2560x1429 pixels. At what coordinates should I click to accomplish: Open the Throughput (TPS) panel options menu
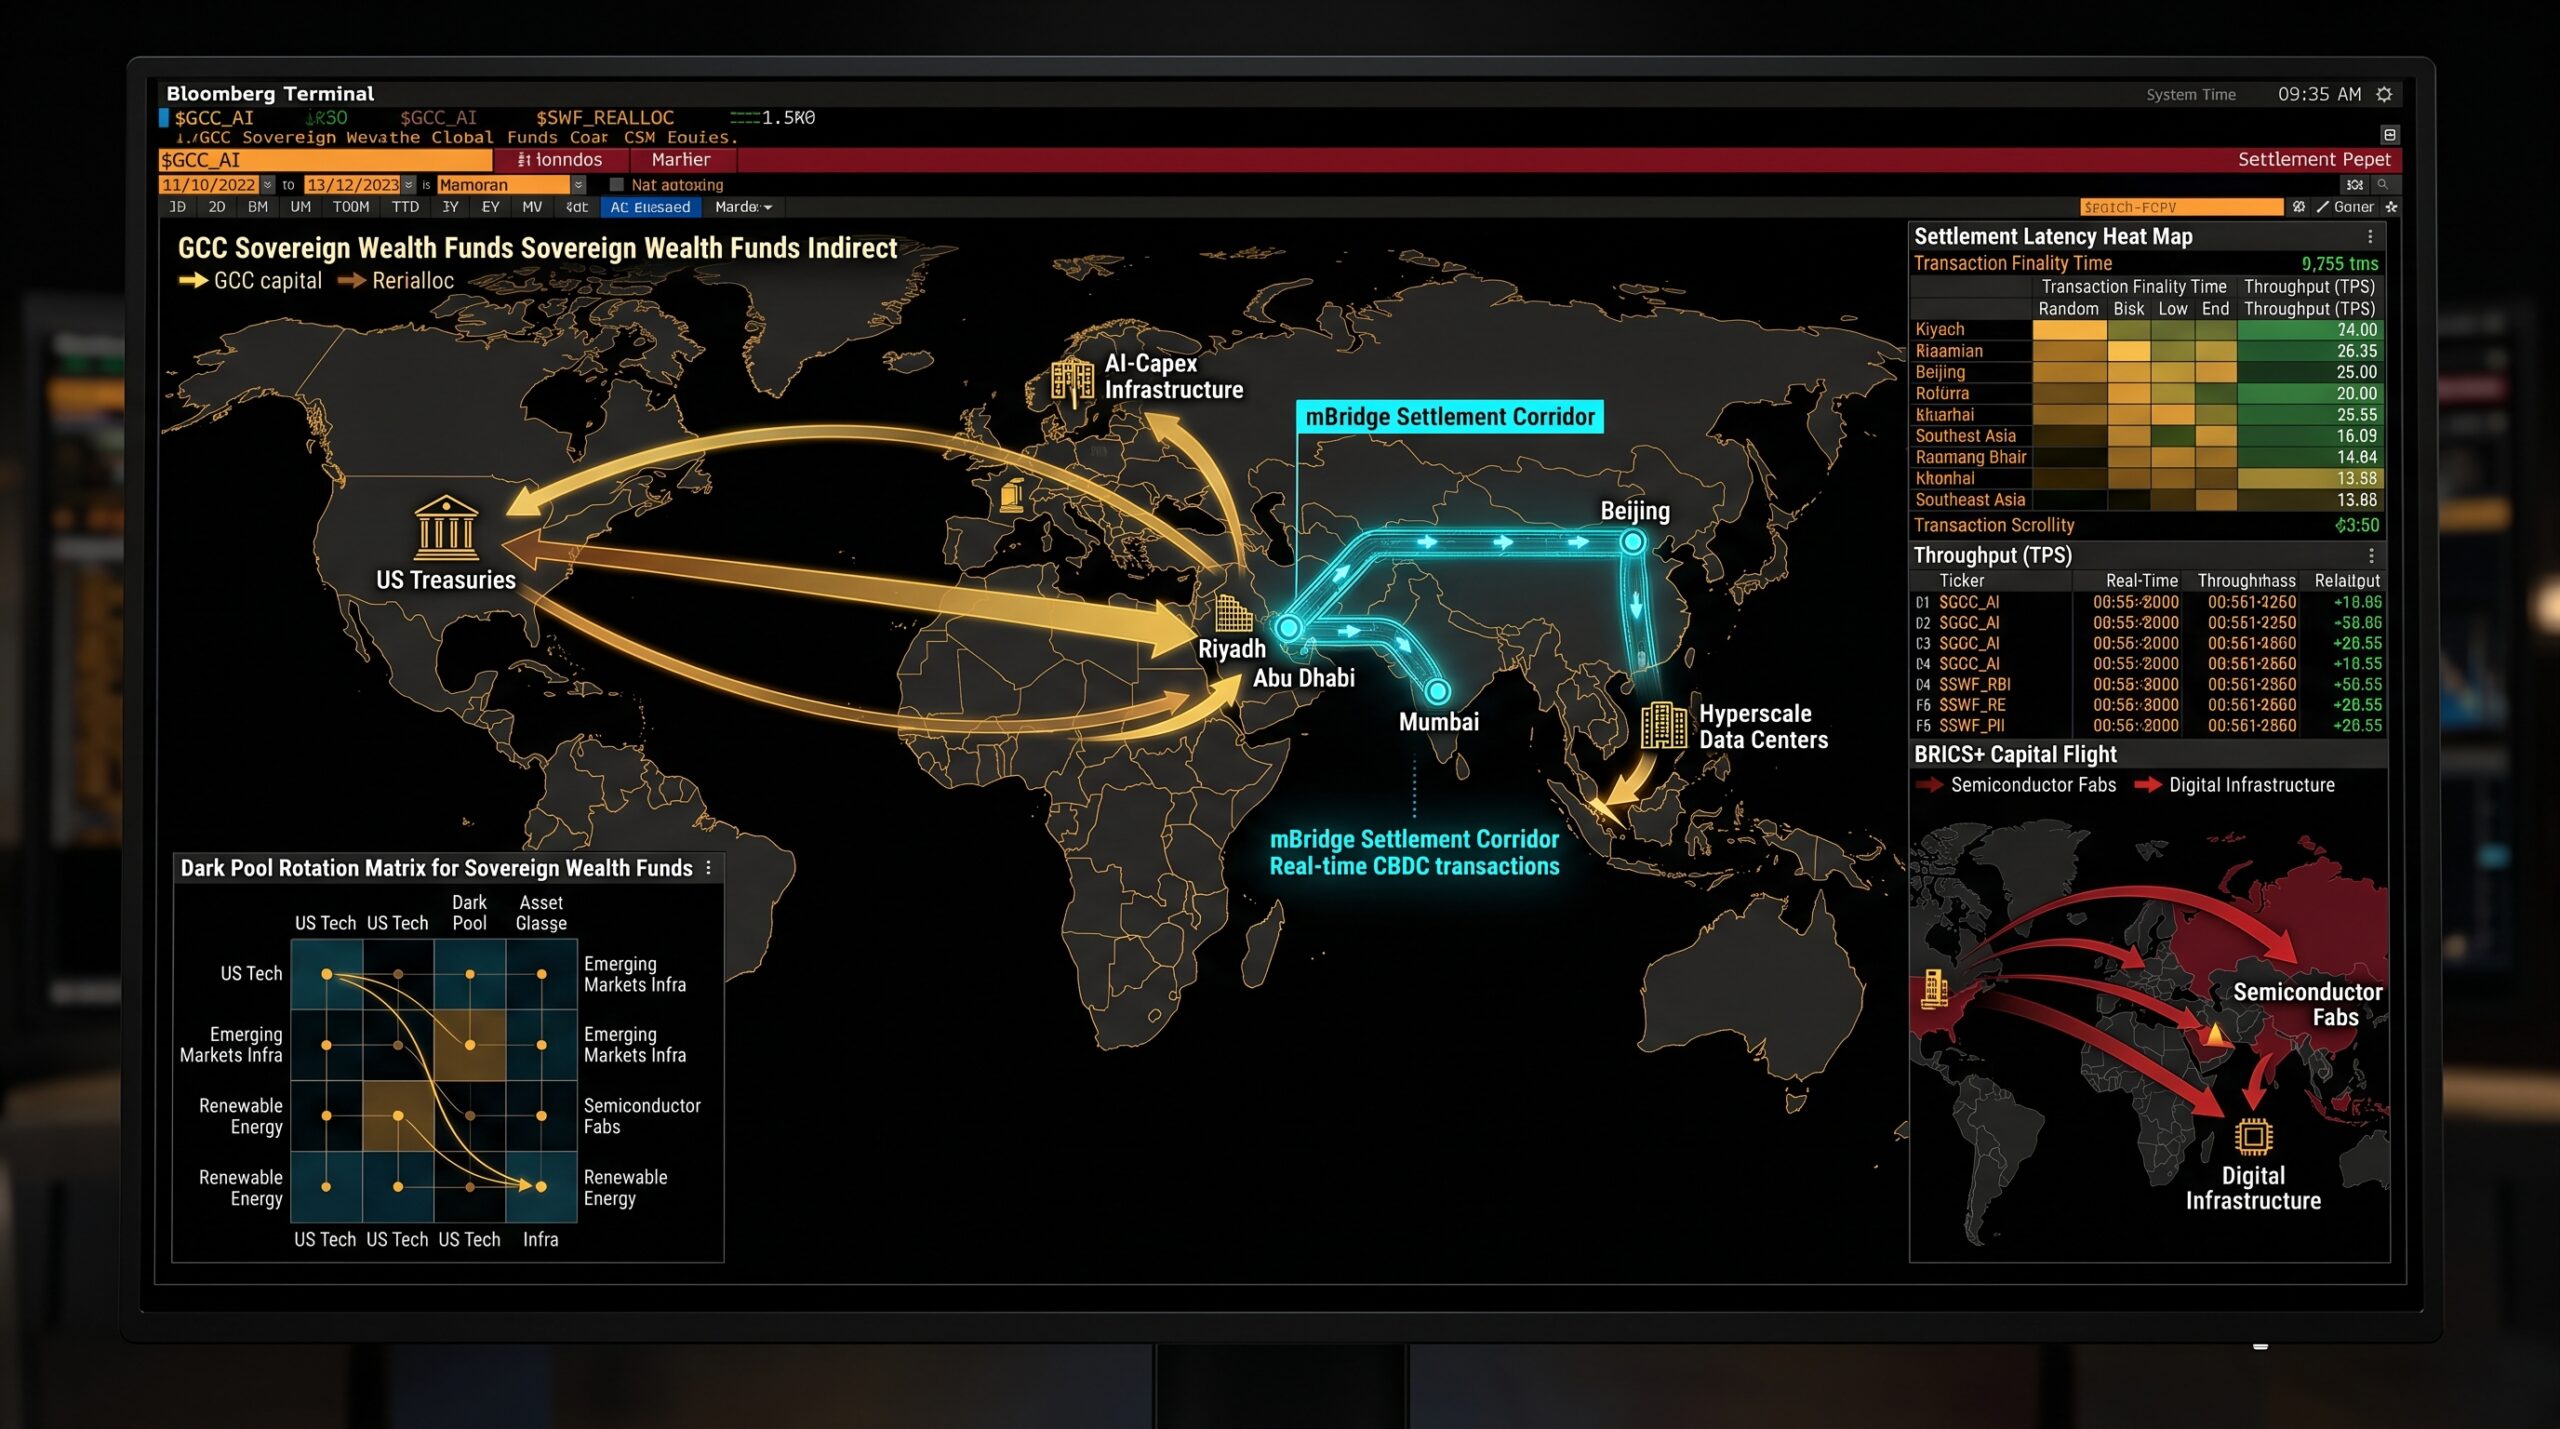coord(2371,555)
